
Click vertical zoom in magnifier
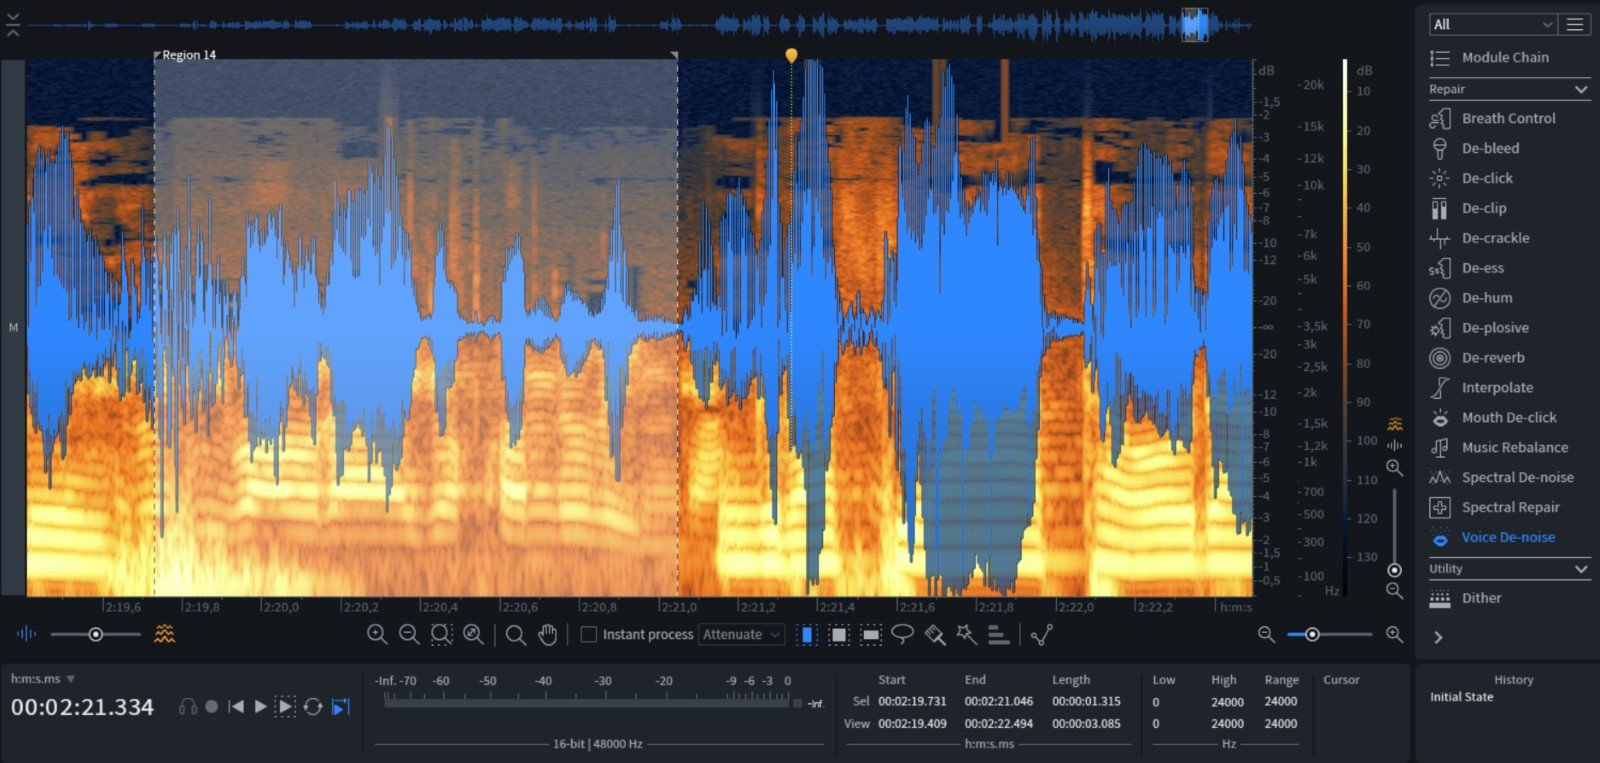(1394, 467)
